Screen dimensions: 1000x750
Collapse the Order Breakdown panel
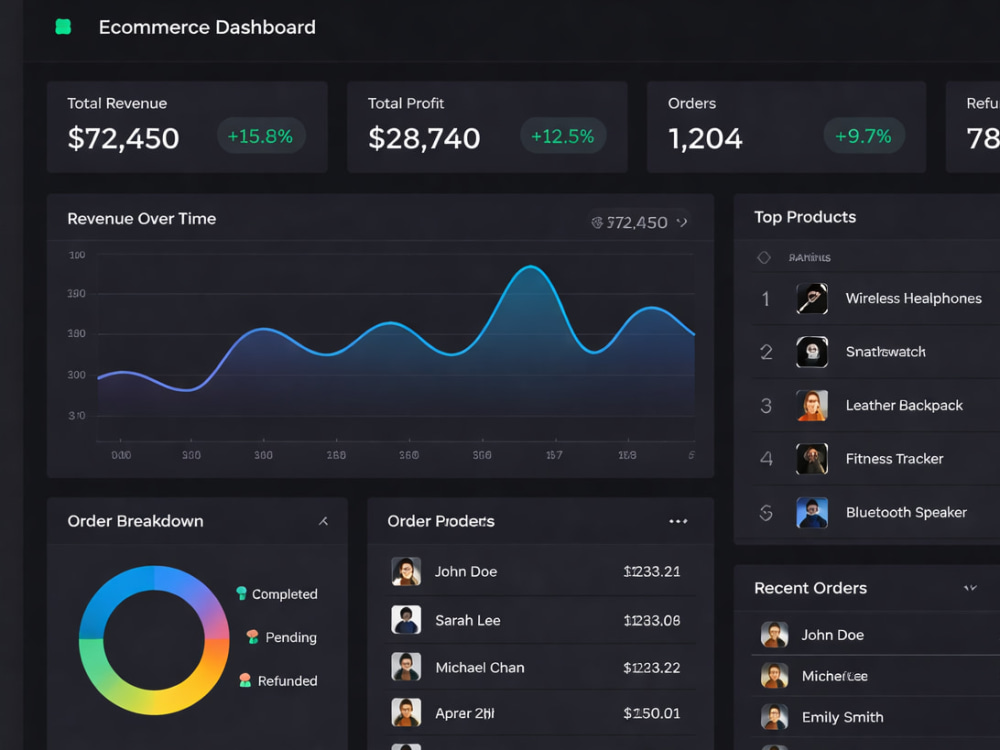(x=323, y=522)
